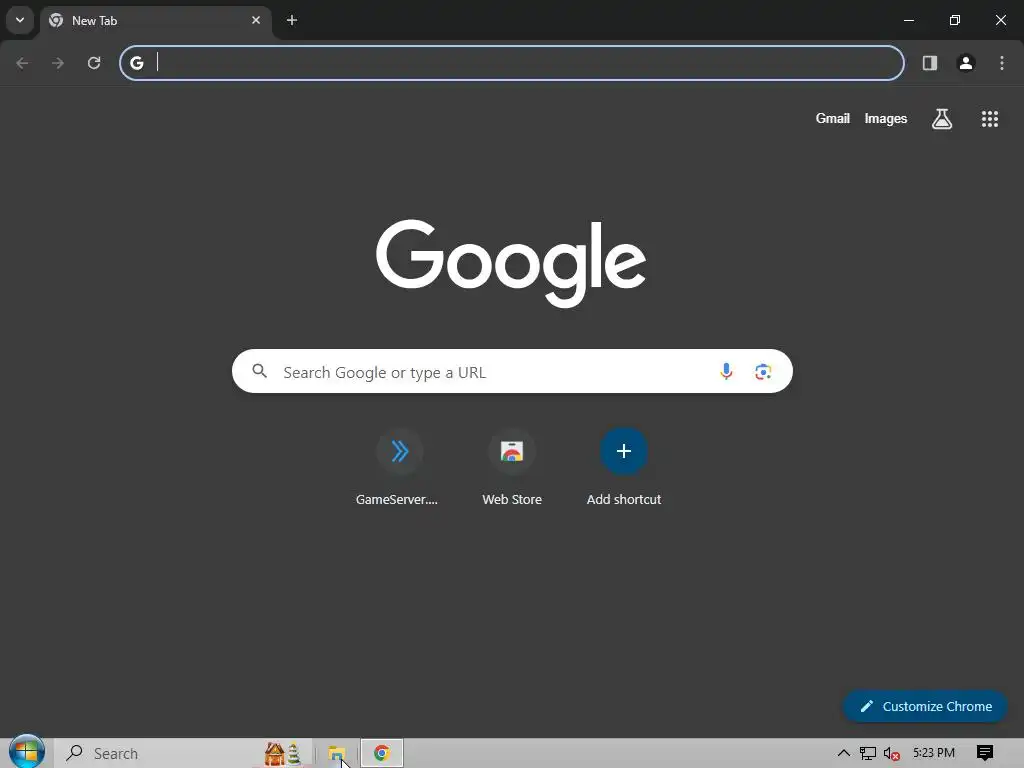Click the Google logo
Image resolution: width=1024 pixels, height=768 pixels.
(511, 263)
